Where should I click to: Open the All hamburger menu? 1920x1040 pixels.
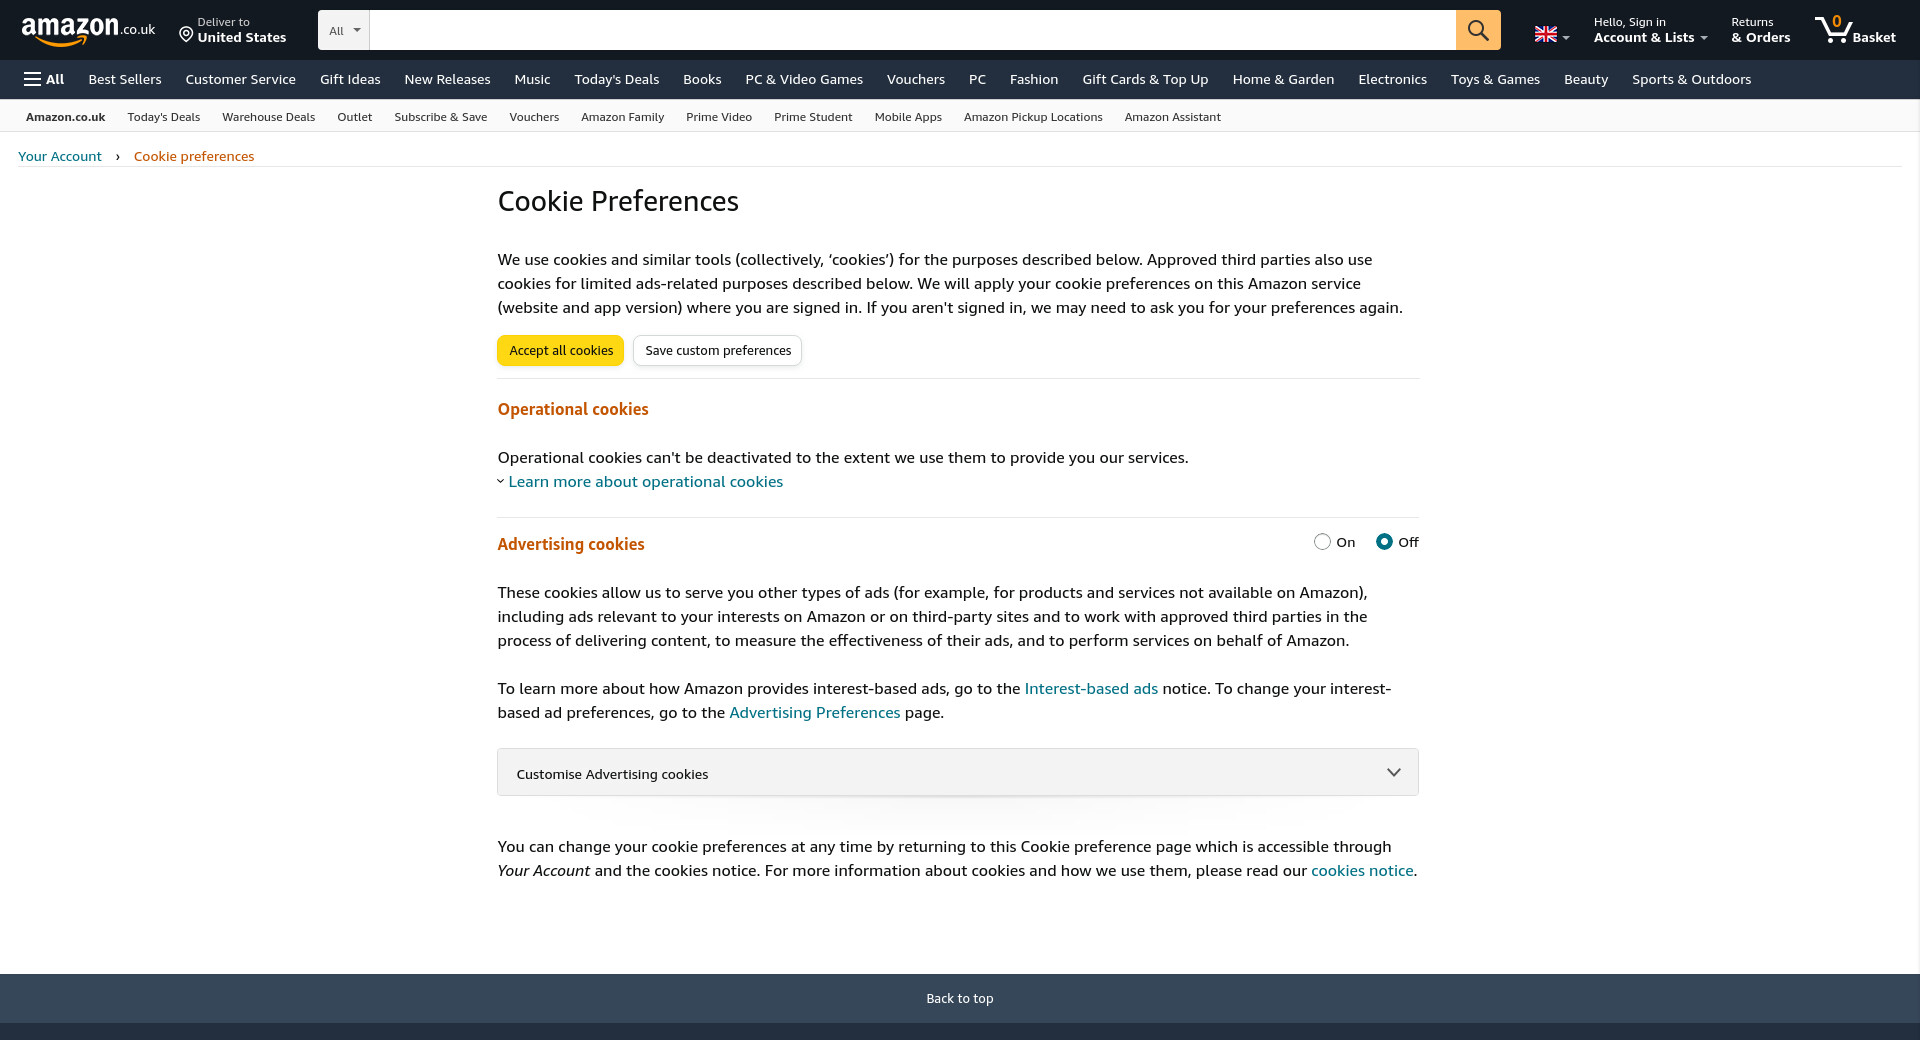point(44,79)
